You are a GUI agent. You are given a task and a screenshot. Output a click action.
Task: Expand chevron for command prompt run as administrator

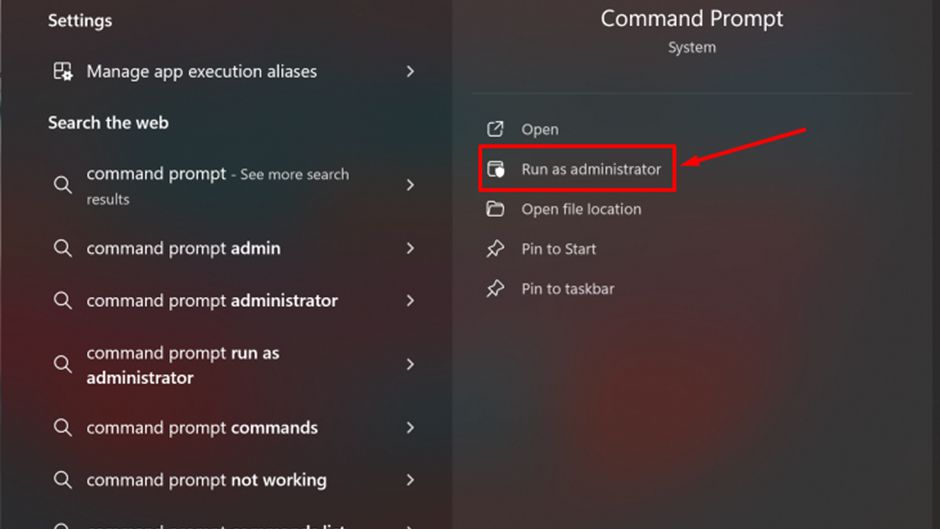click(x=410, y=365)
